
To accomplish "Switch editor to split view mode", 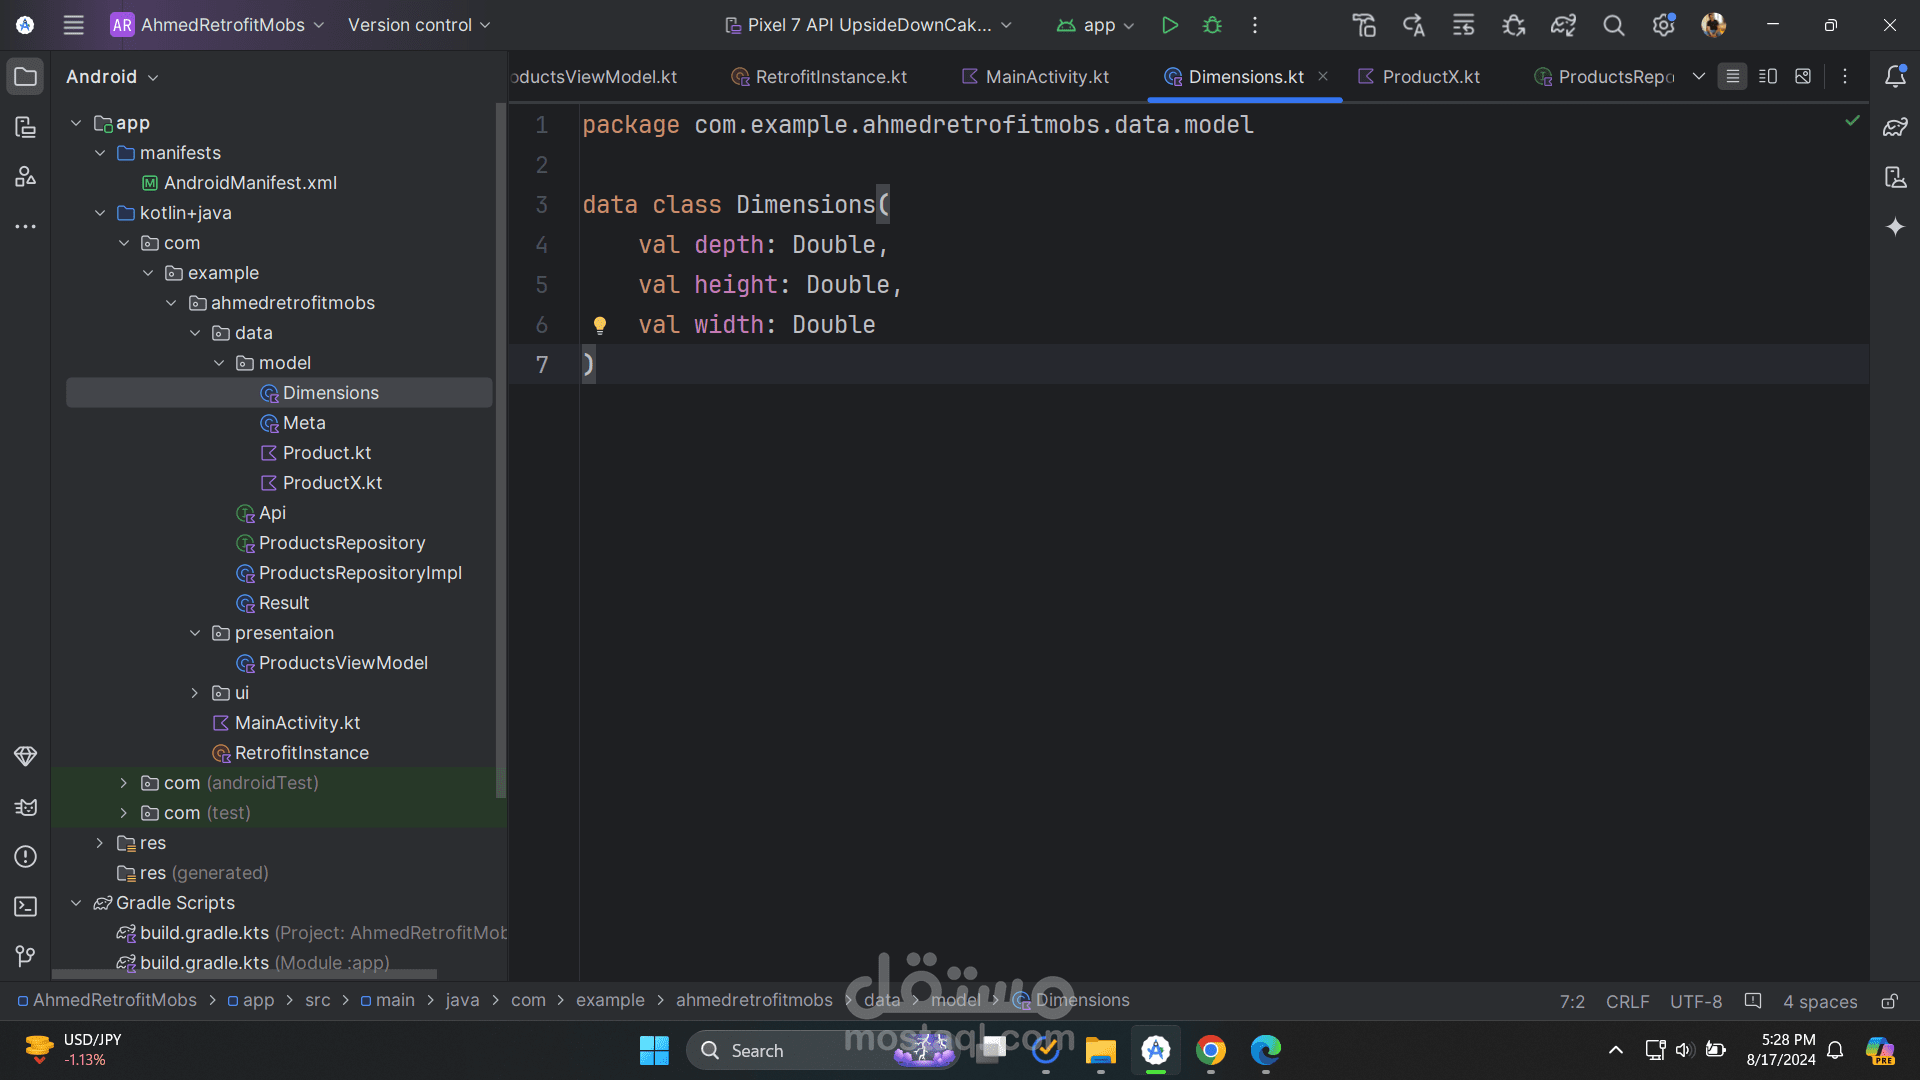I will tap(1768, 77).
